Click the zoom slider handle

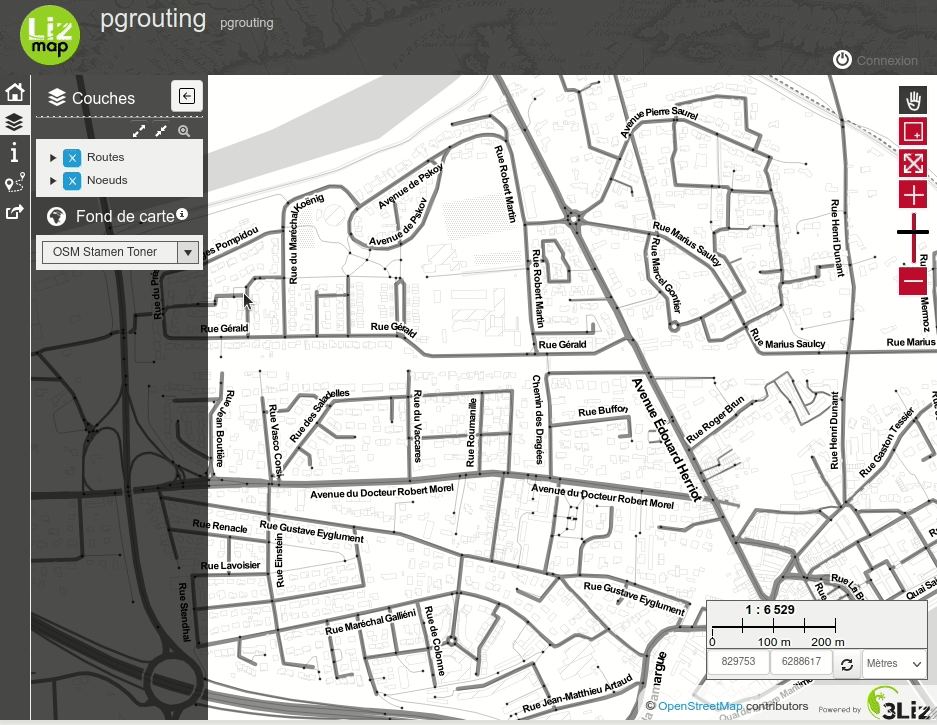click(912, 232)
